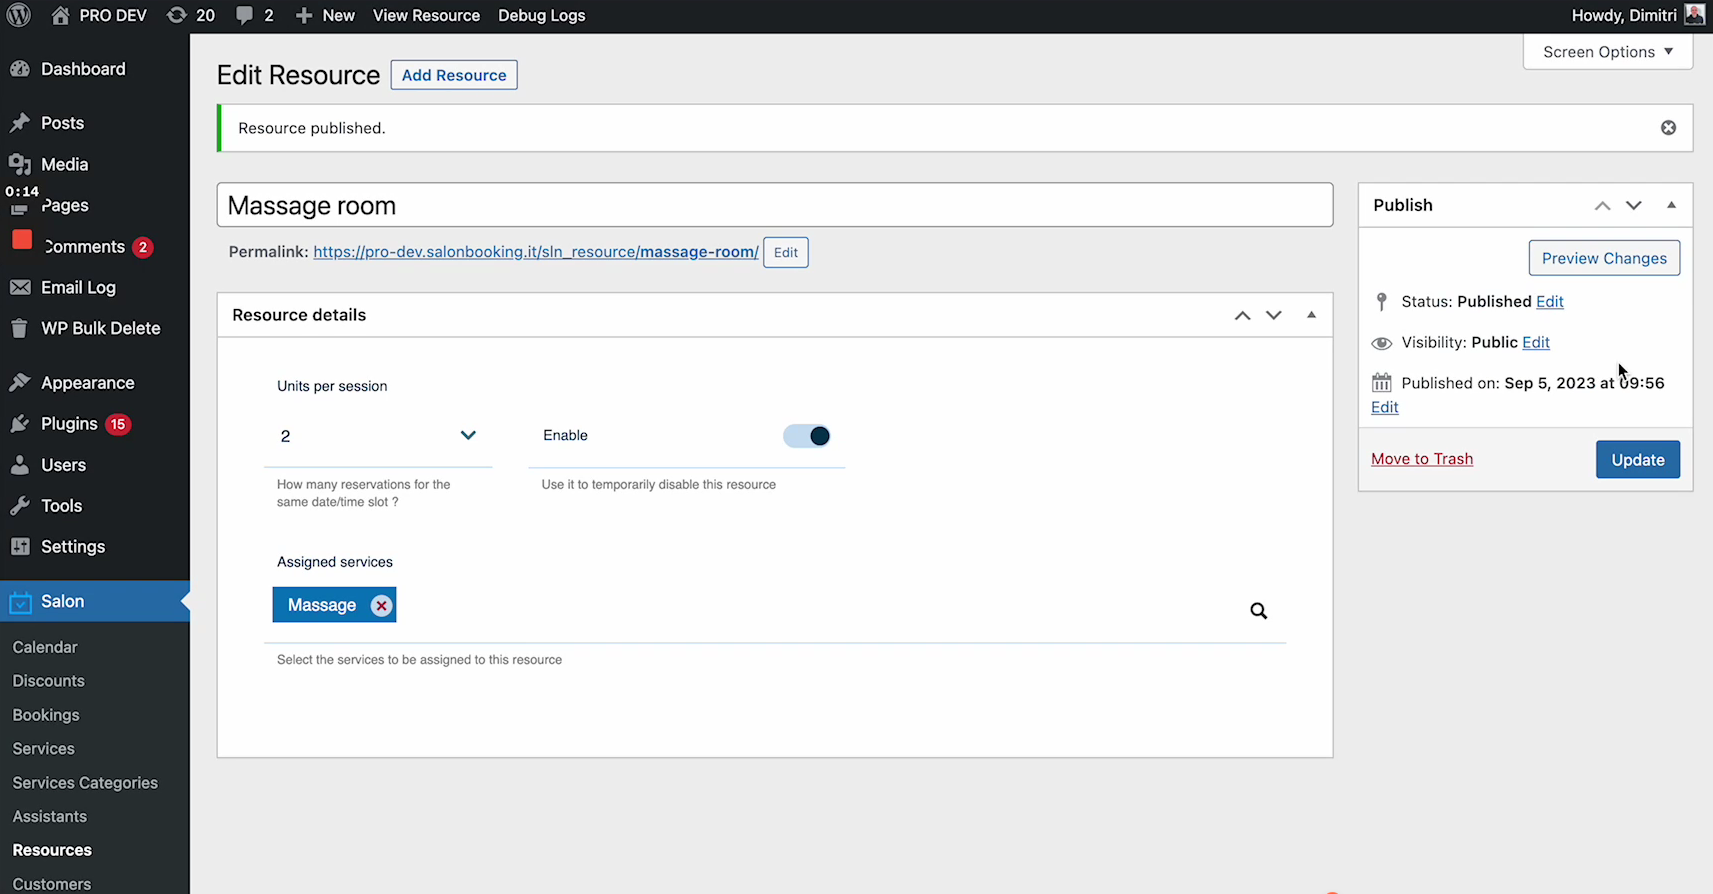Collapse the Resource details panel

(1311, 315)
